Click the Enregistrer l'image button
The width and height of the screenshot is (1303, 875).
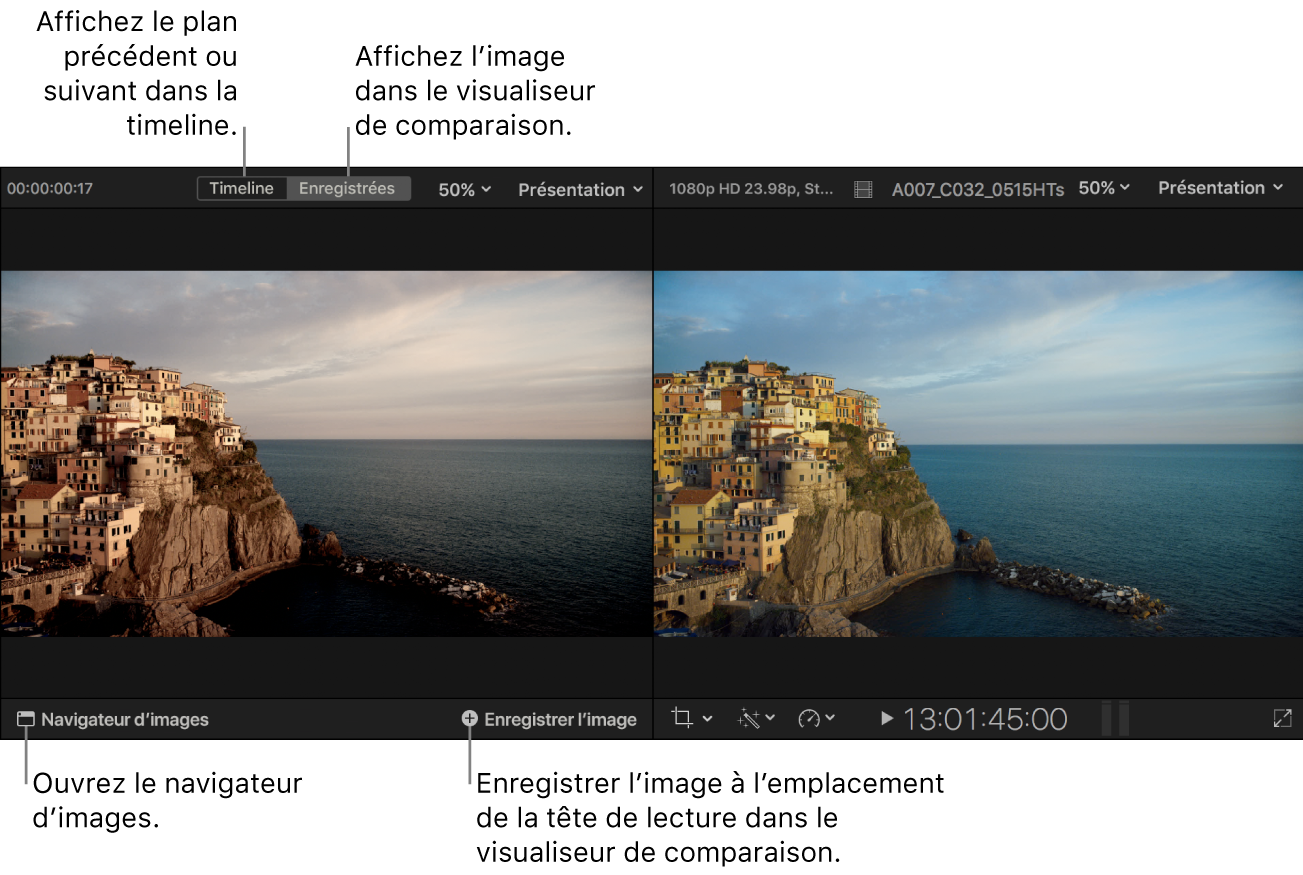pos(560,719)
